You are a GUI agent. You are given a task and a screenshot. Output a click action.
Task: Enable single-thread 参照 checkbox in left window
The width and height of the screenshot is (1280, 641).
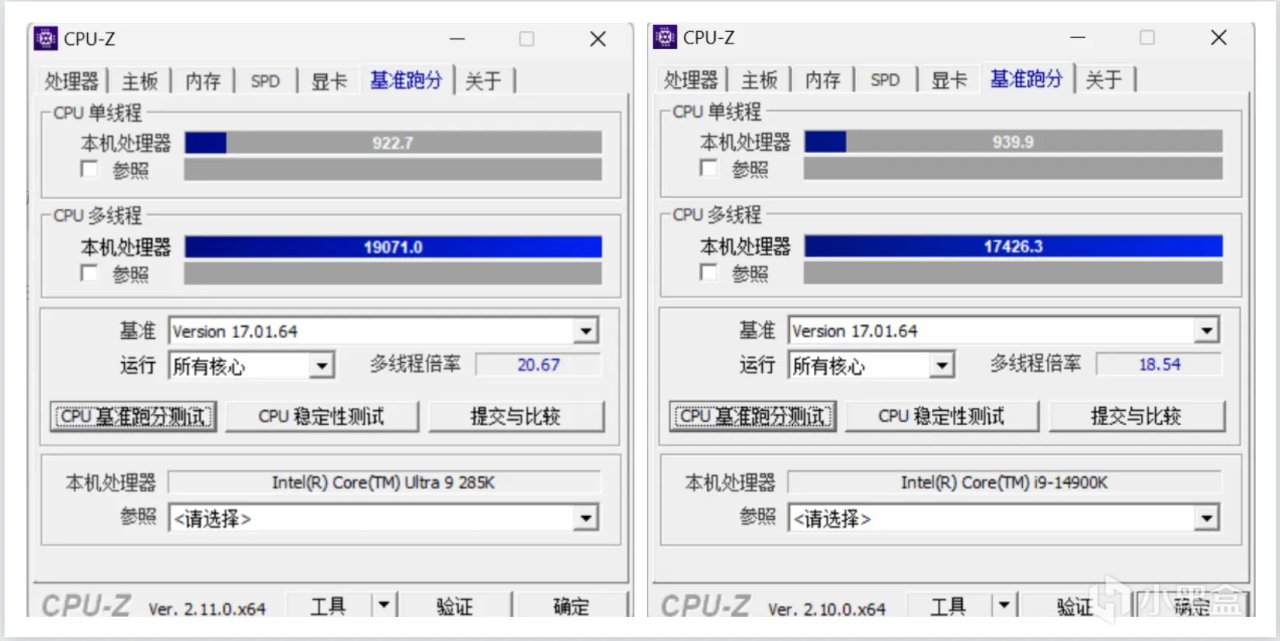tap(90, 170)
